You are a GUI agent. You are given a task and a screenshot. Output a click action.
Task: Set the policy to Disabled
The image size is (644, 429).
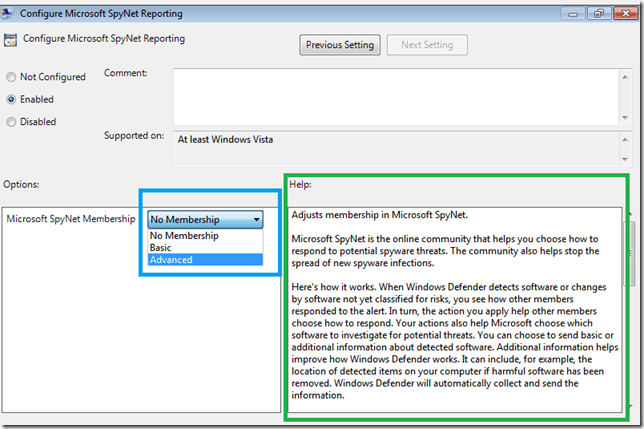point(11,123)
